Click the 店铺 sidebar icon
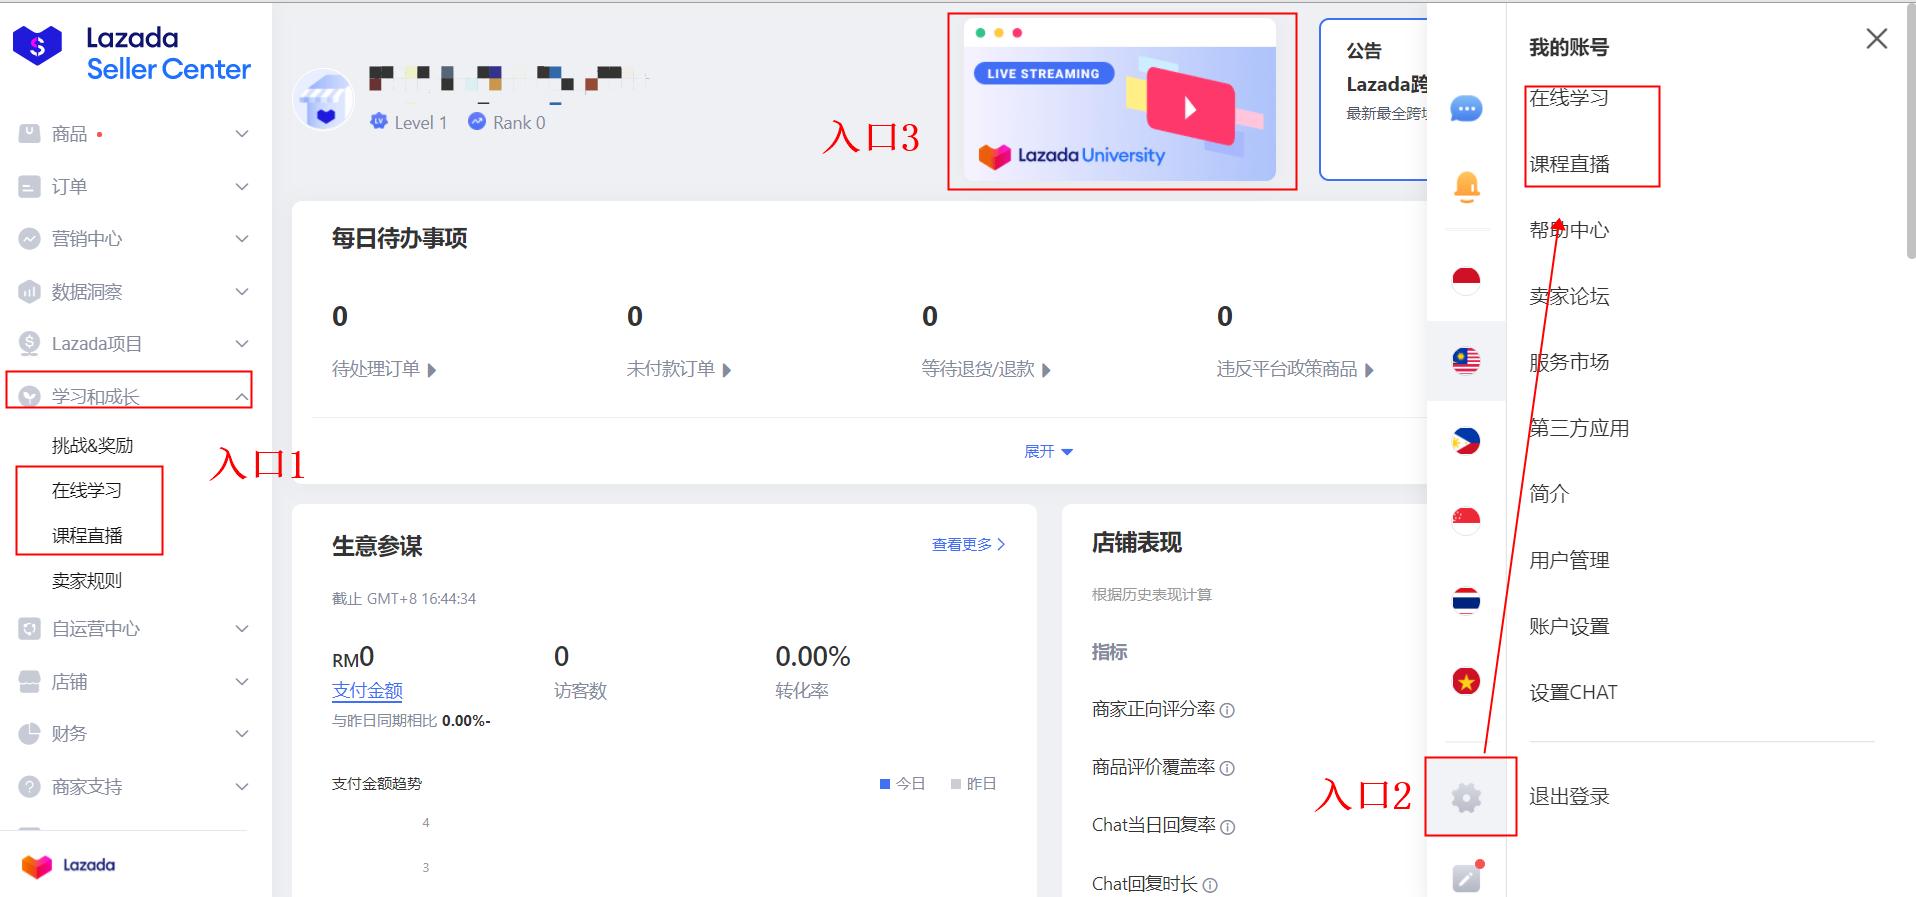 coord(30,681)
